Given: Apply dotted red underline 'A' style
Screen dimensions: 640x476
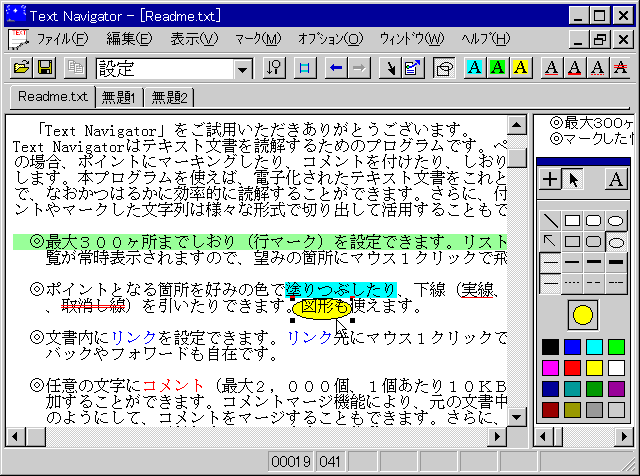Looking at the screenshot, I should (x=598, y=68).
